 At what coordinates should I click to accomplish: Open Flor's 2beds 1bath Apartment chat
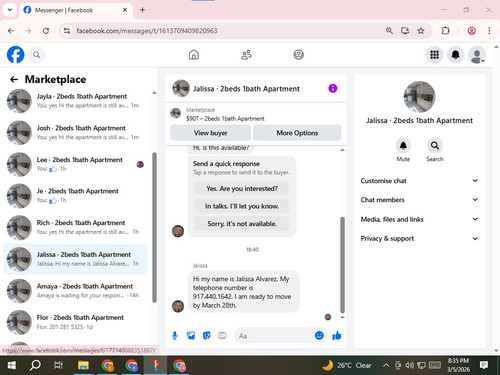tap(76, 322)
